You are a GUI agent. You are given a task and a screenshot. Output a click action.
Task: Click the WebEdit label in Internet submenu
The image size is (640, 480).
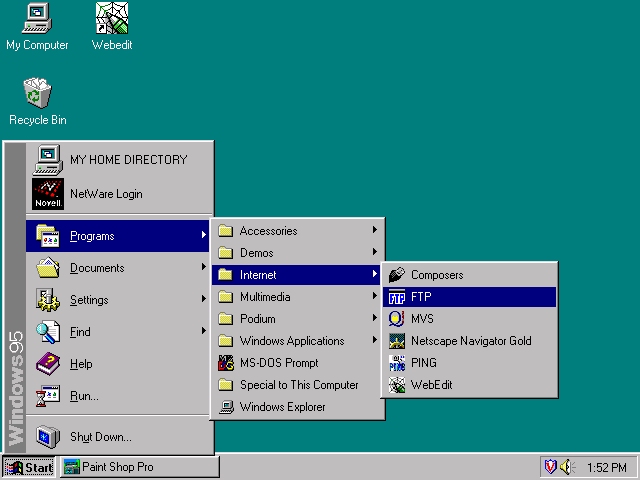pyautogui.click(x=431, y=385)
